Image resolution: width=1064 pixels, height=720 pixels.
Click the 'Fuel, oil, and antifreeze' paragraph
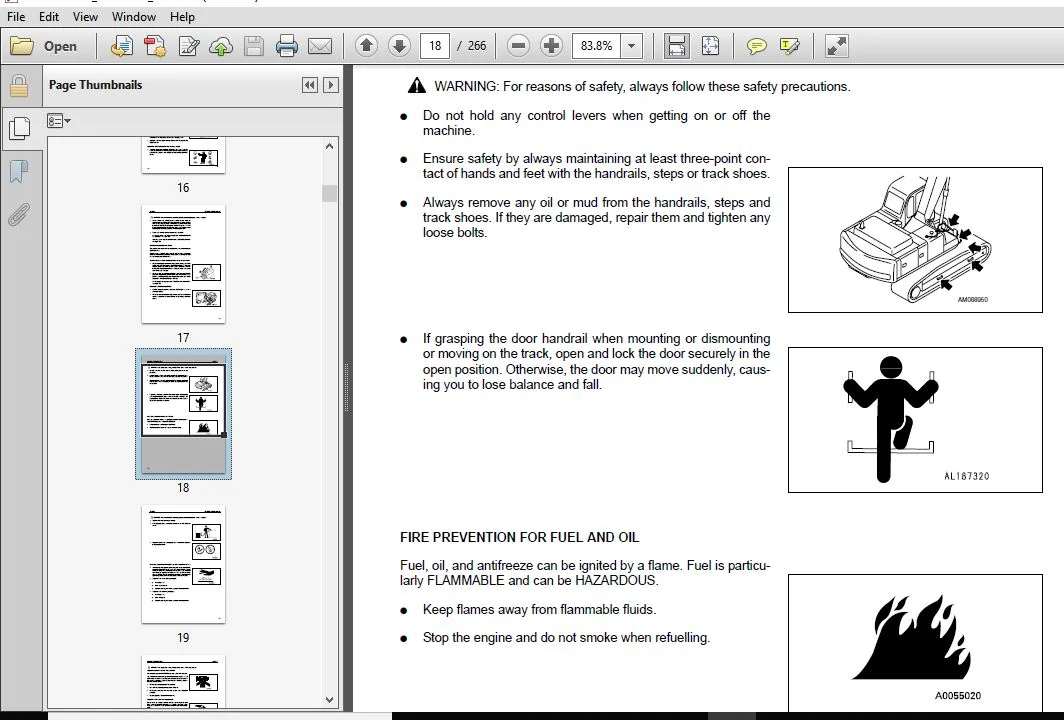[x=585, y=573]
